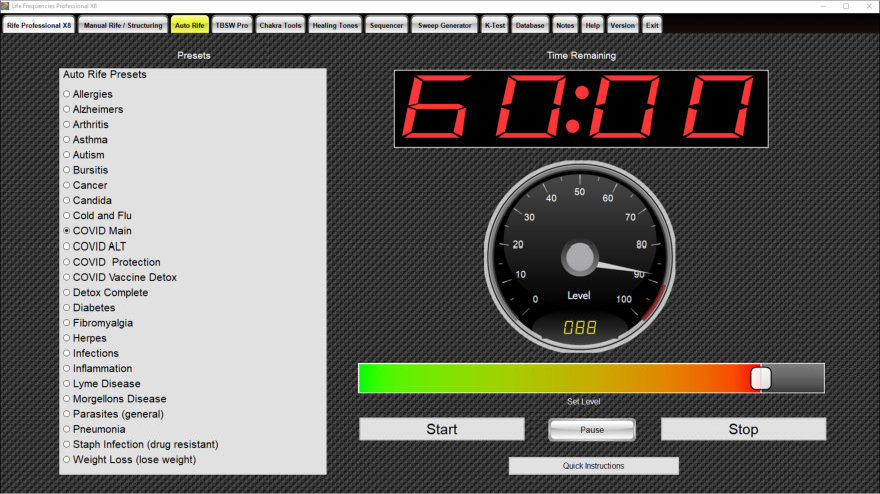This screenshot has height=494, width=880.
Task: Select the COVID Main radio button
Action: tap(67, 231)
